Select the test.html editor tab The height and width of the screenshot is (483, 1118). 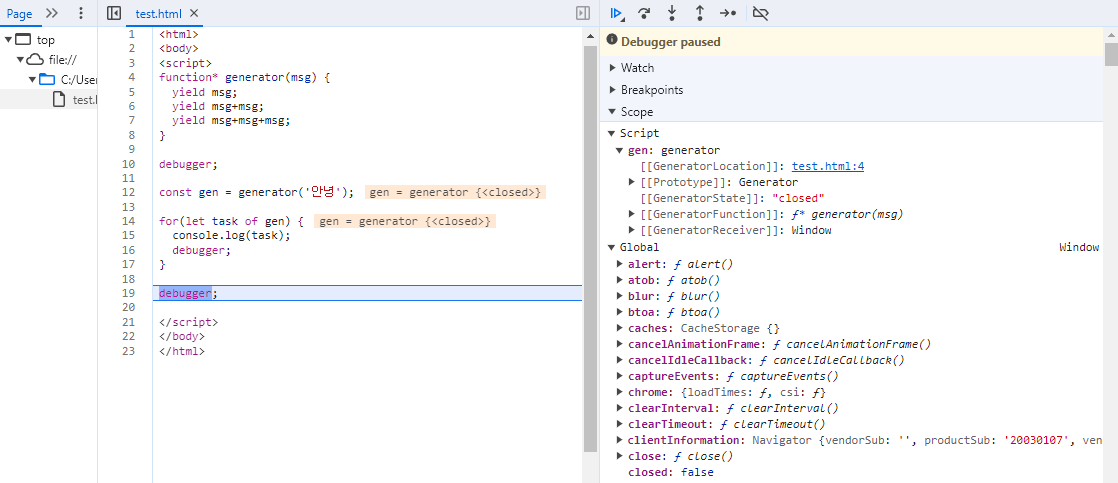(159, 13)
